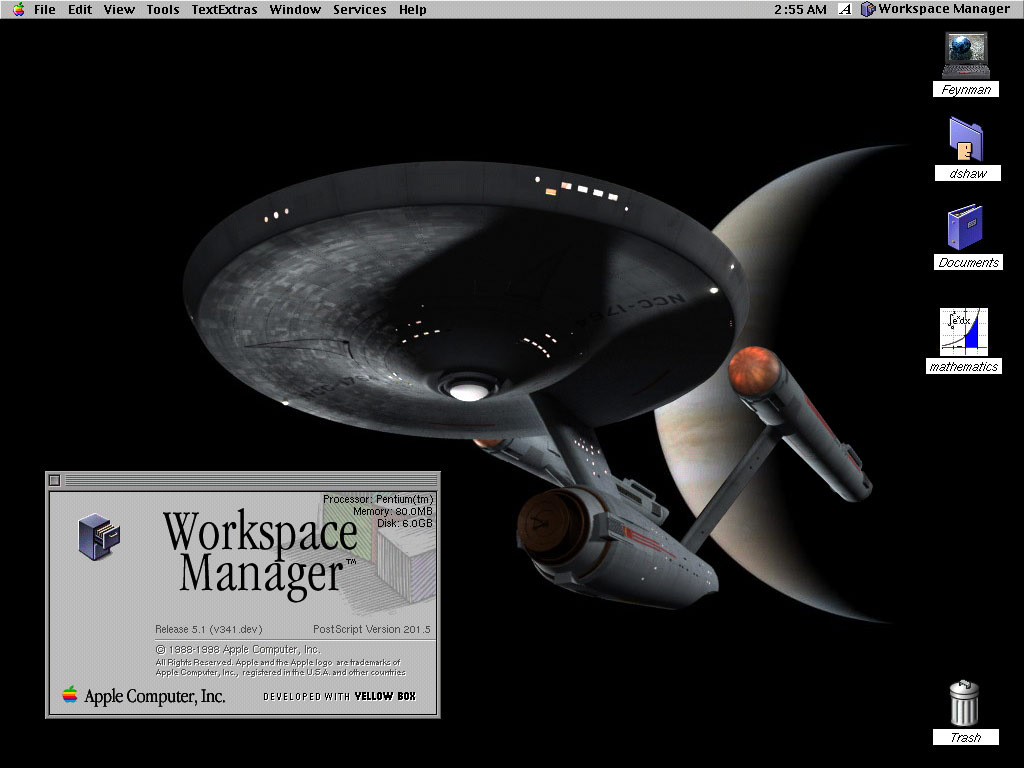The height and width of the screenshot is (768, 1024).
Task: Select the Documents folder icon
Action: [965, 227]
